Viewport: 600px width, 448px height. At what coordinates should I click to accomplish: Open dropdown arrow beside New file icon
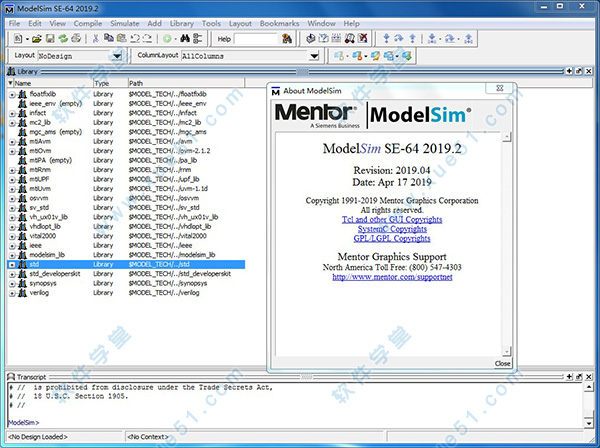[27, 39]
